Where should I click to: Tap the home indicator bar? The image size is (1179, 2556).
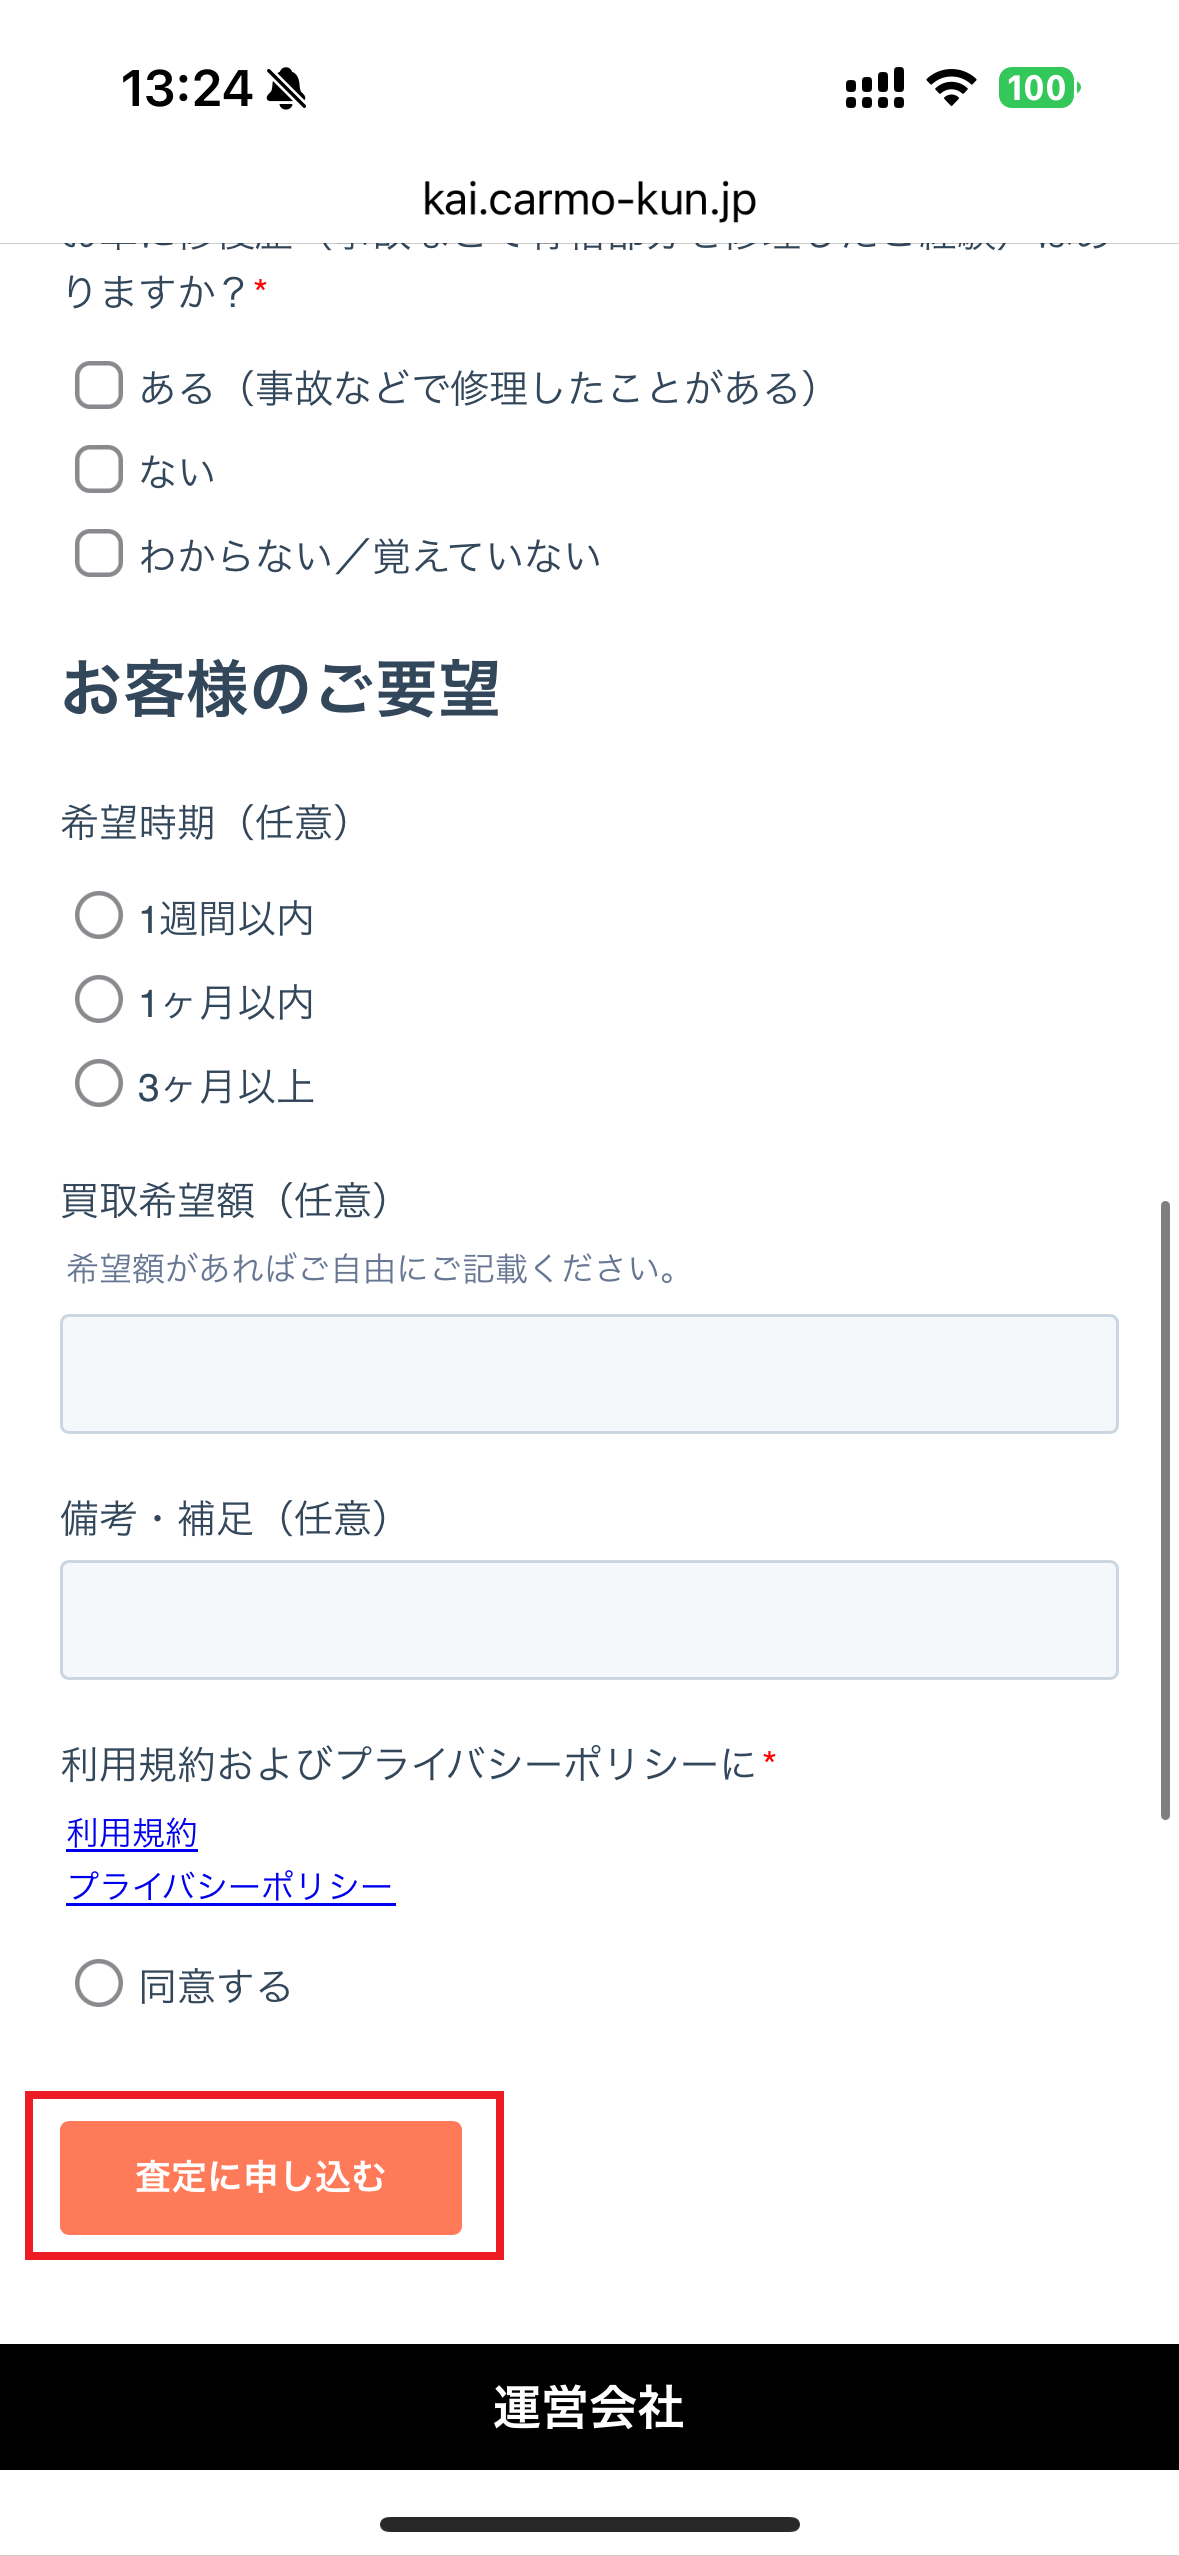coord(589,2524)
